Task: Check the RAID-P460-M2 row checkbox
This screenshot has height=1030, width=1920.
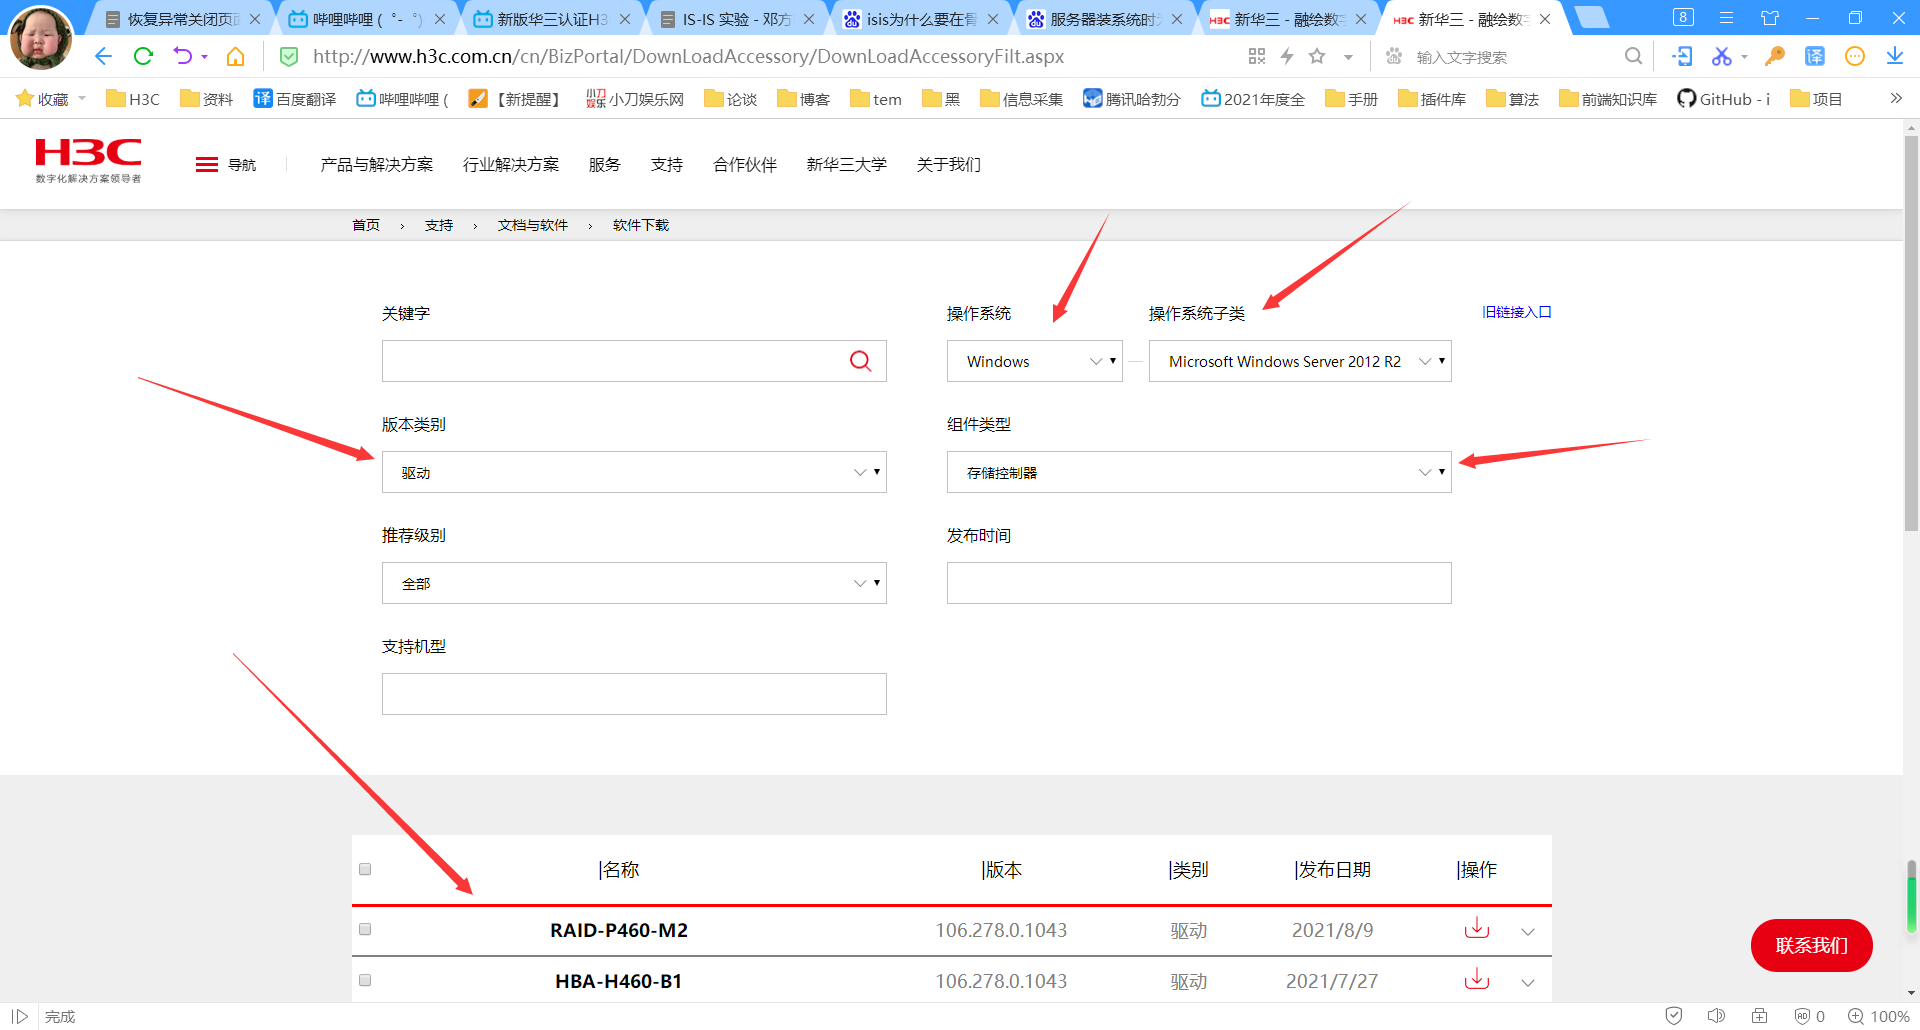Action: [x=365, y=929]
